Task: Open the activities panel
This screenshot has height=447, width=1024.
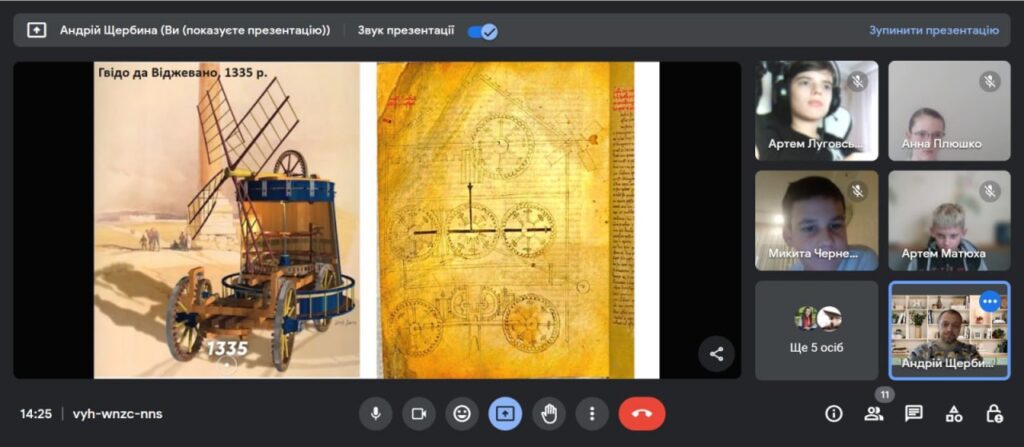Action: pyautogui.click(x=954, y=413)
